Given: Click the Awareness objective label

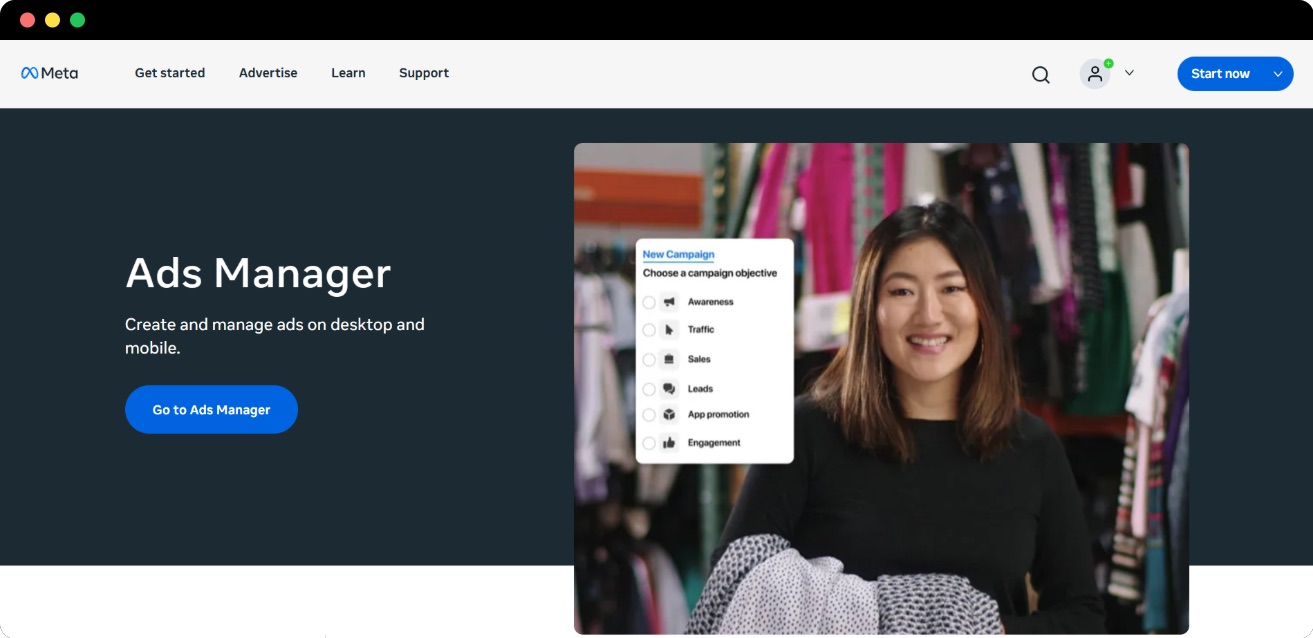Looking at the screenshot, I should point(710,302).
